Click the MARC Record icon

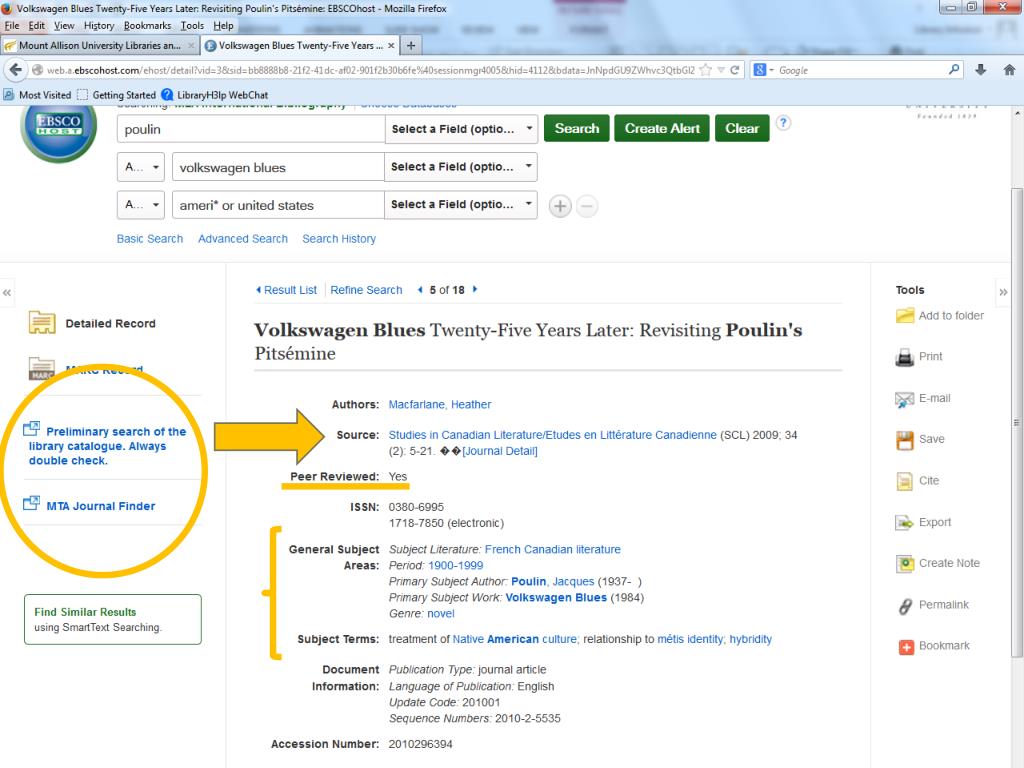[41, 369]
